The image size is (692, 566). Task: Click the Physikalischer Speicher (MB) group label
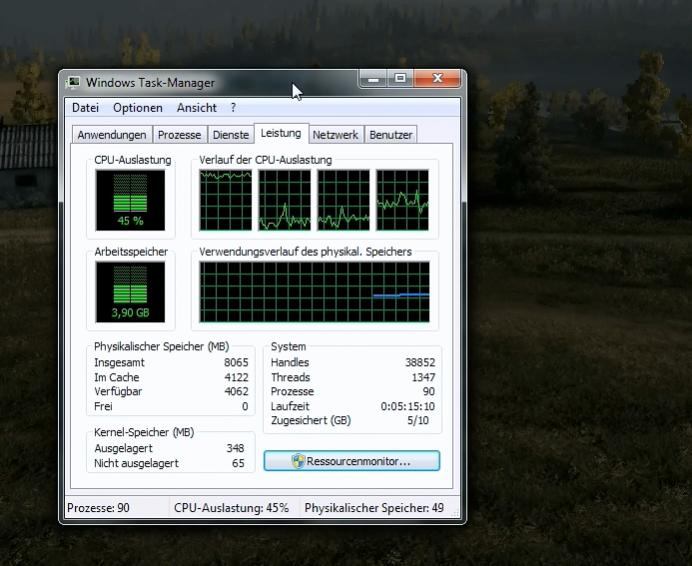coord(162,347)
